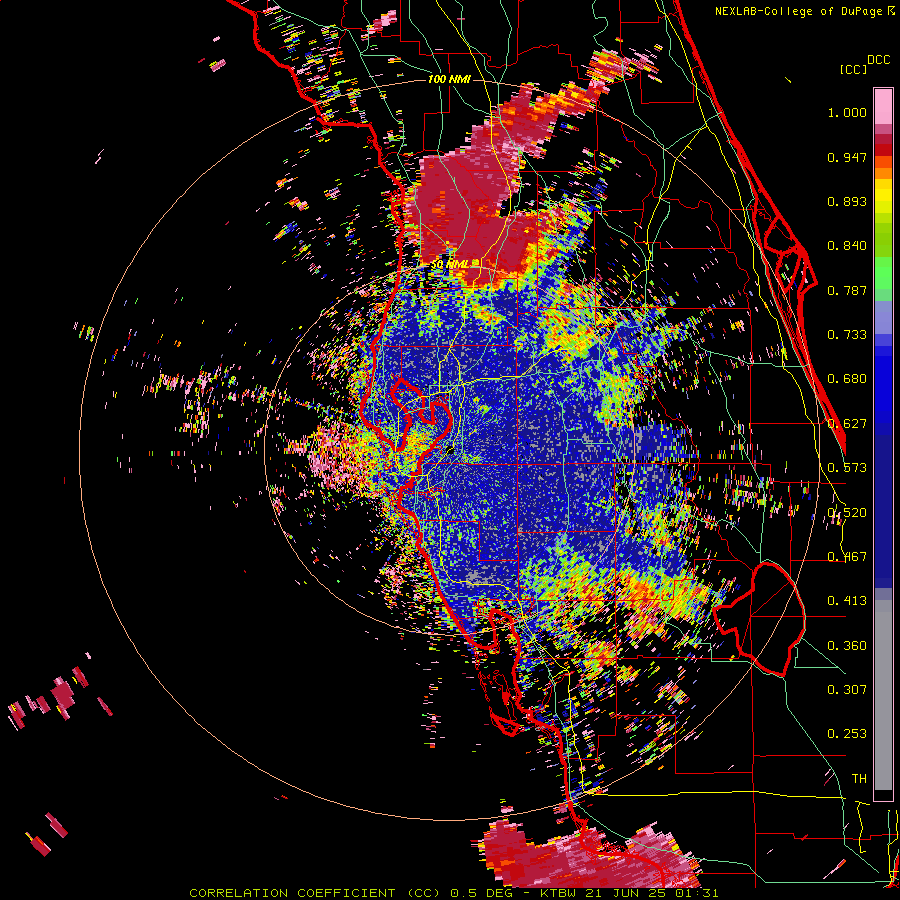
Task: Select the 0.733 scale value
Action: (x=847, y=335)
